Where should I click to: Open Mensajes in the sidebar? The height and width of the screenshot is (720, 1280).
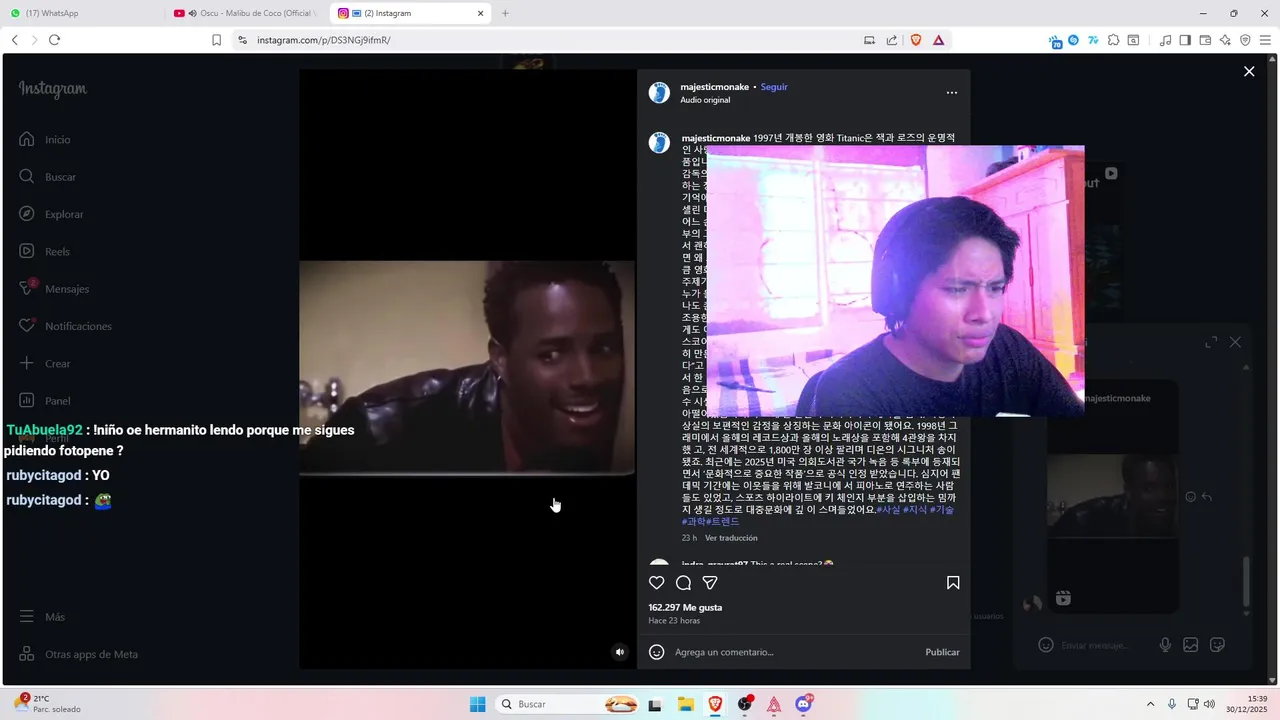tap(54, 289)
